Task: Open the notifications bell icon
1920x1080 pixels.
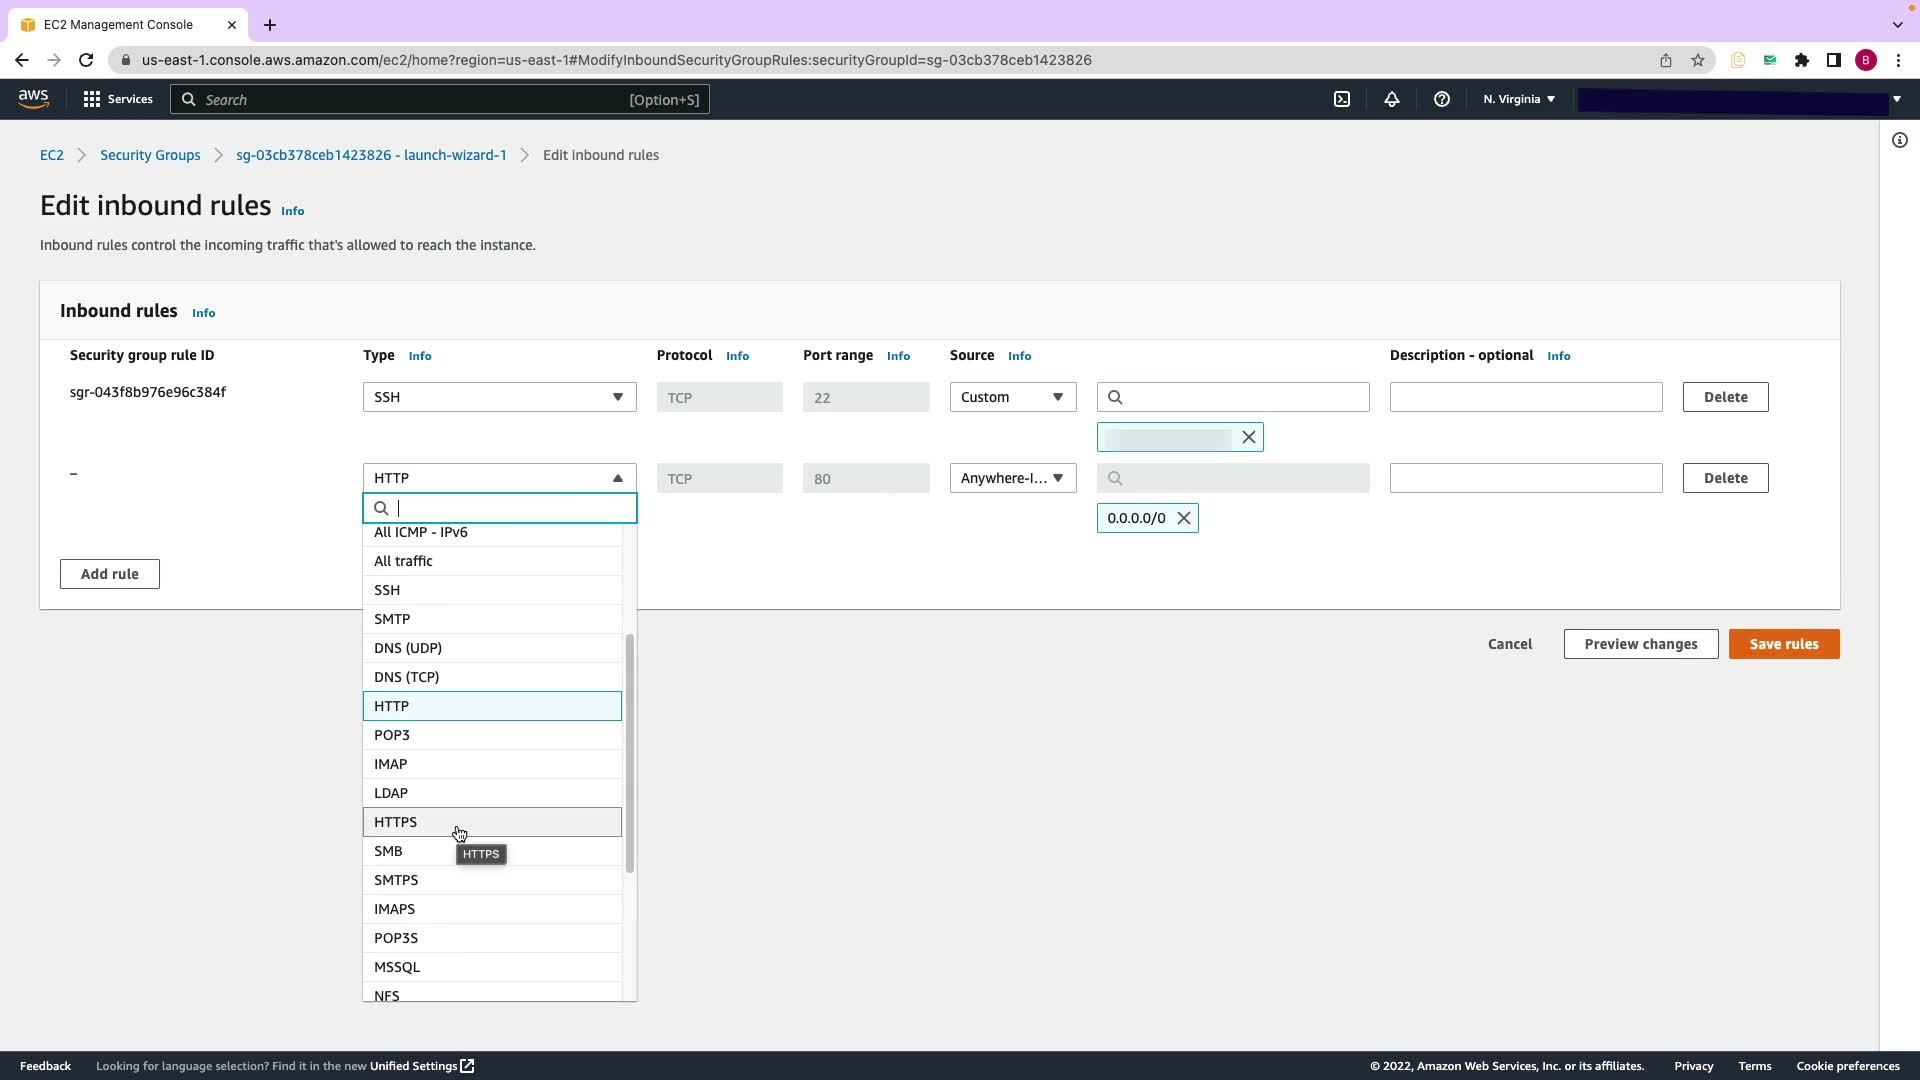Action: (1391, 99)
